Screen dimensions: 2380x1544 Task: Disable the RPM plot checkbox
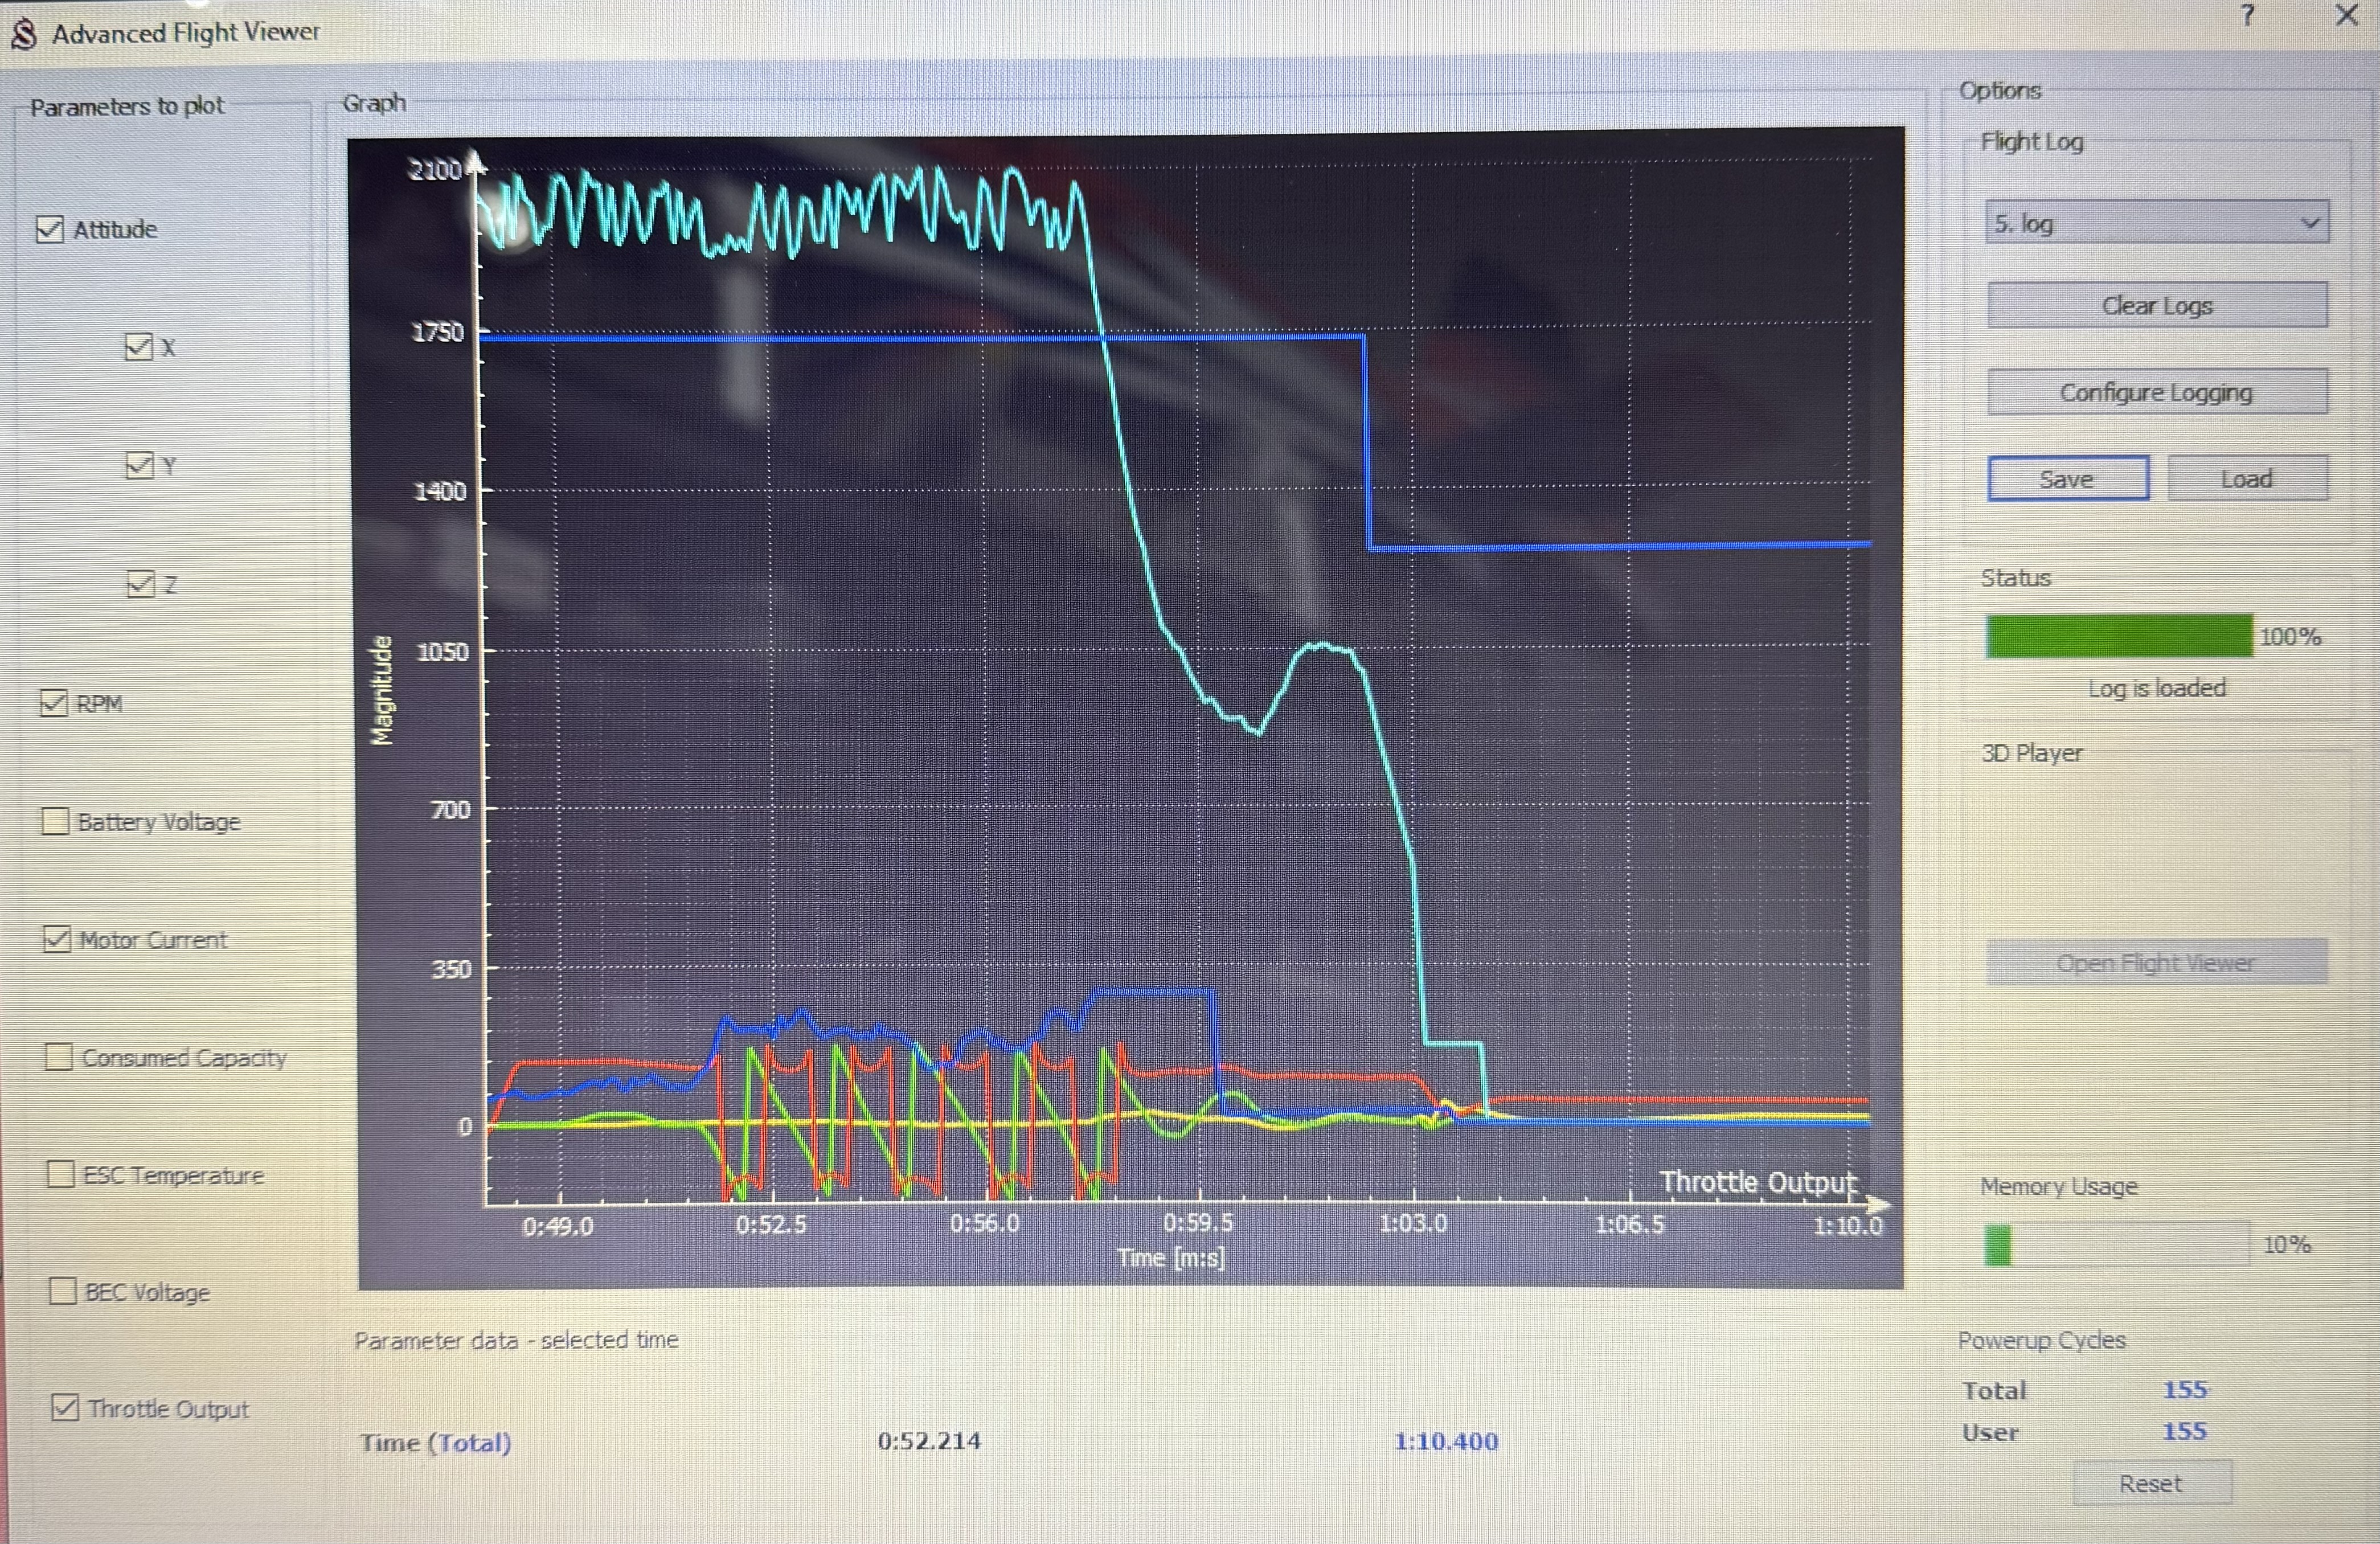54,703
